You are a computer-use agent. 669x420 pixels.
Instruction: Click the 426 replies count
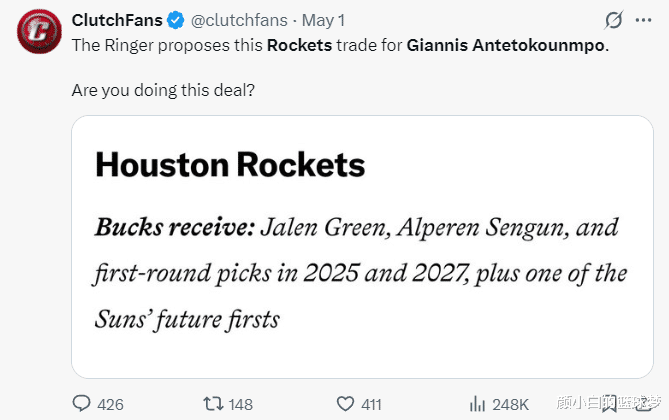pyautogui.click(x=110, y=404)
